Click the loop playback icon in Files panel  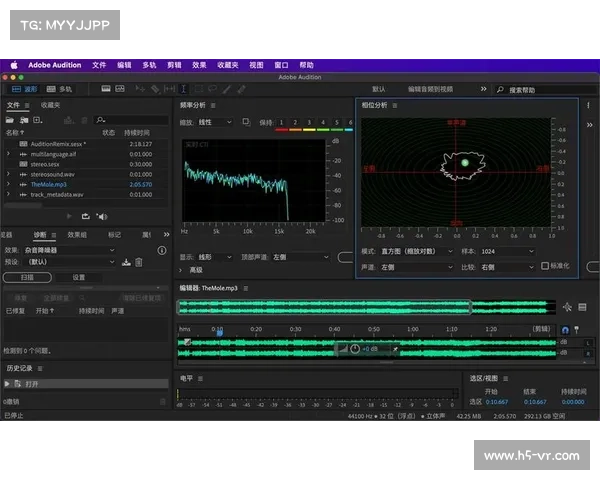click(x=86, y=216)
